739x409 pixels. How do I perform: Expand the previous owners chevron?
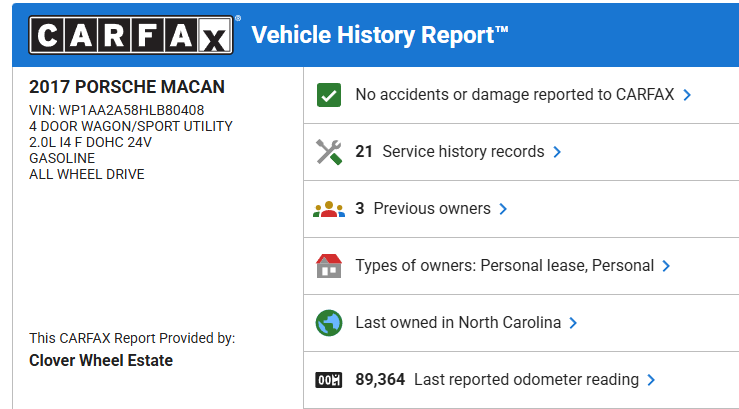coord(503,209)
